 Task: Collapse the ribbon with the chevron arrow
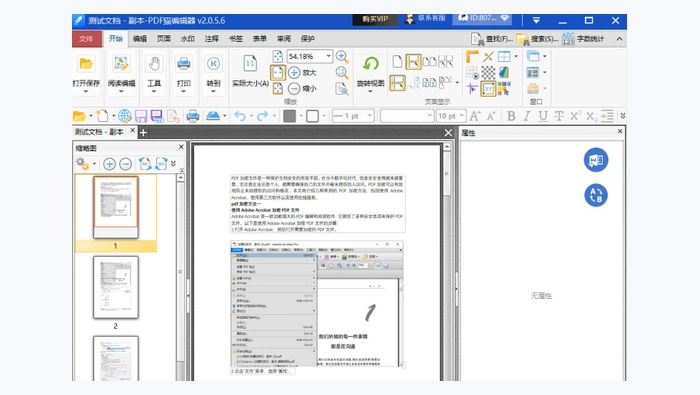[620, 39]
